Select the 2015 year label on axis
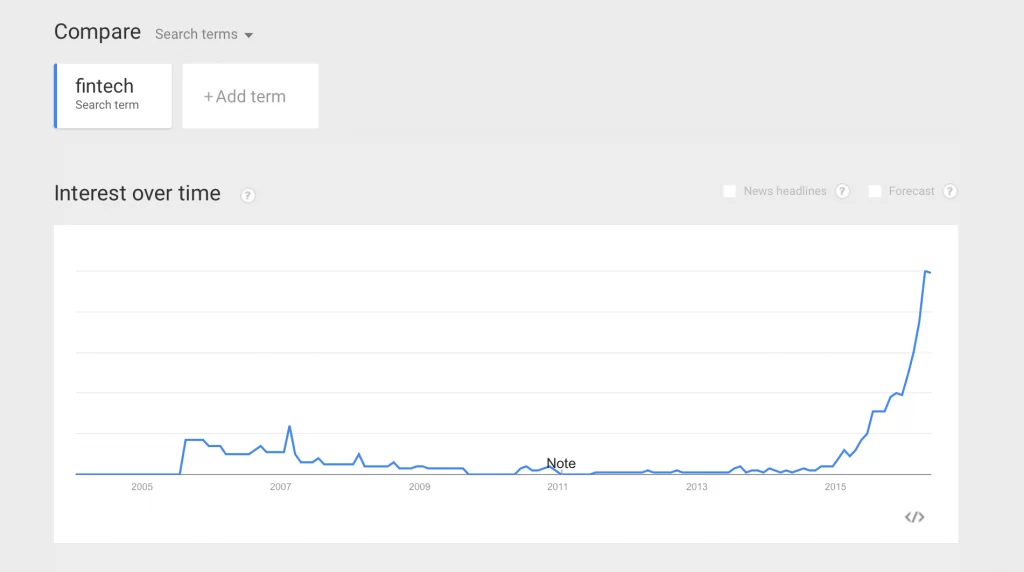 click(x=834, y=487)
